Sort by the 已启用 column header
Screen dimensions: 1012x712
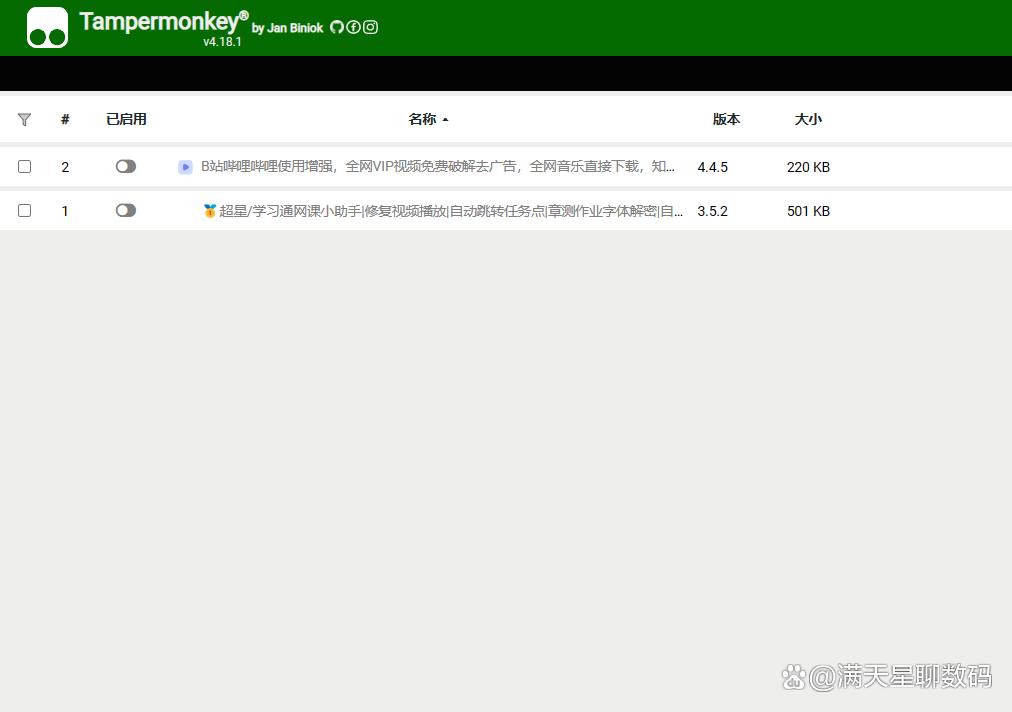click(x=126, y=119)
